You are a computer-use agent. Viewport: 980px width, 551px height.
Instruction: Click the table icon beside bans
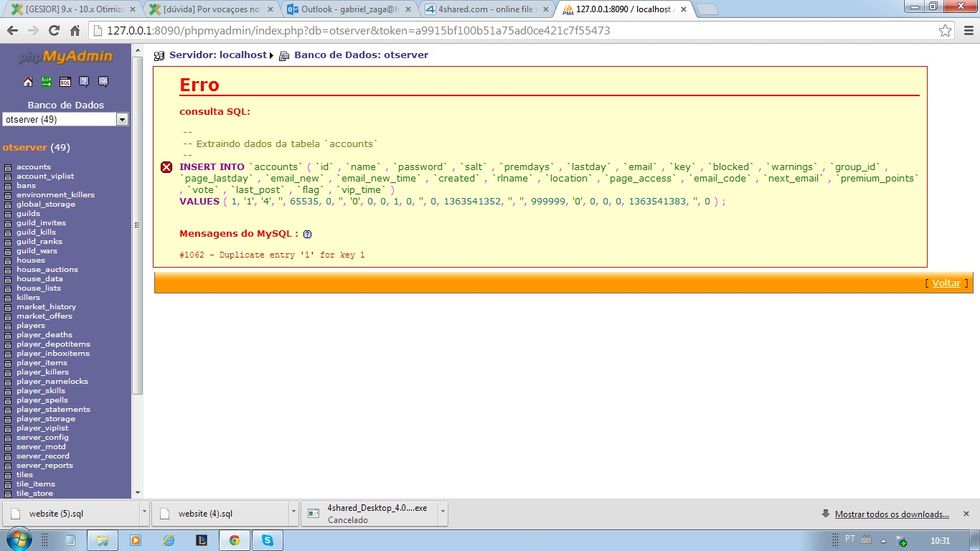(8, 186)
